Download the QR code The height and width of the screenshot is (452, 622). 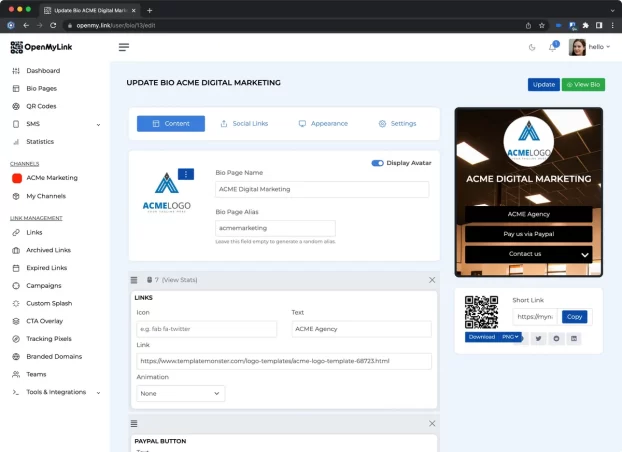point(482,337)
